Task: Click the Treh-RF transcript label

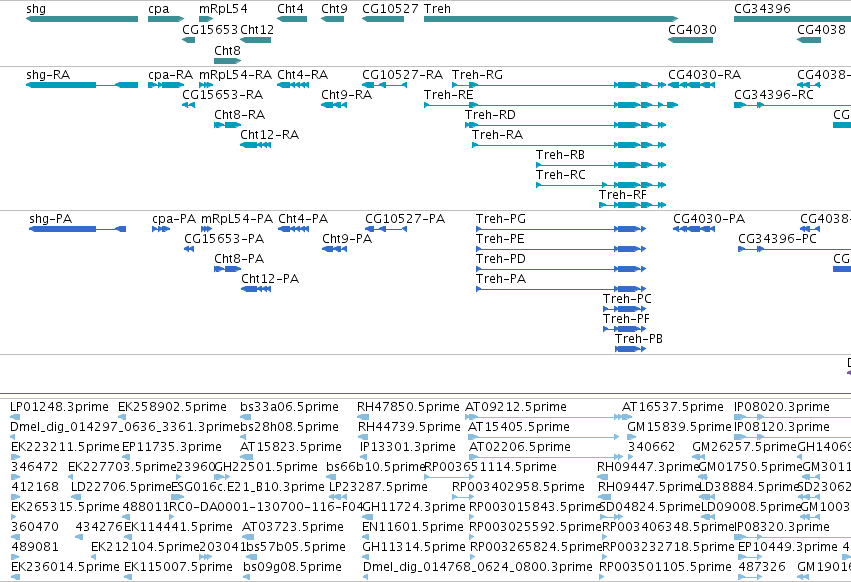Action: (623, 195)
